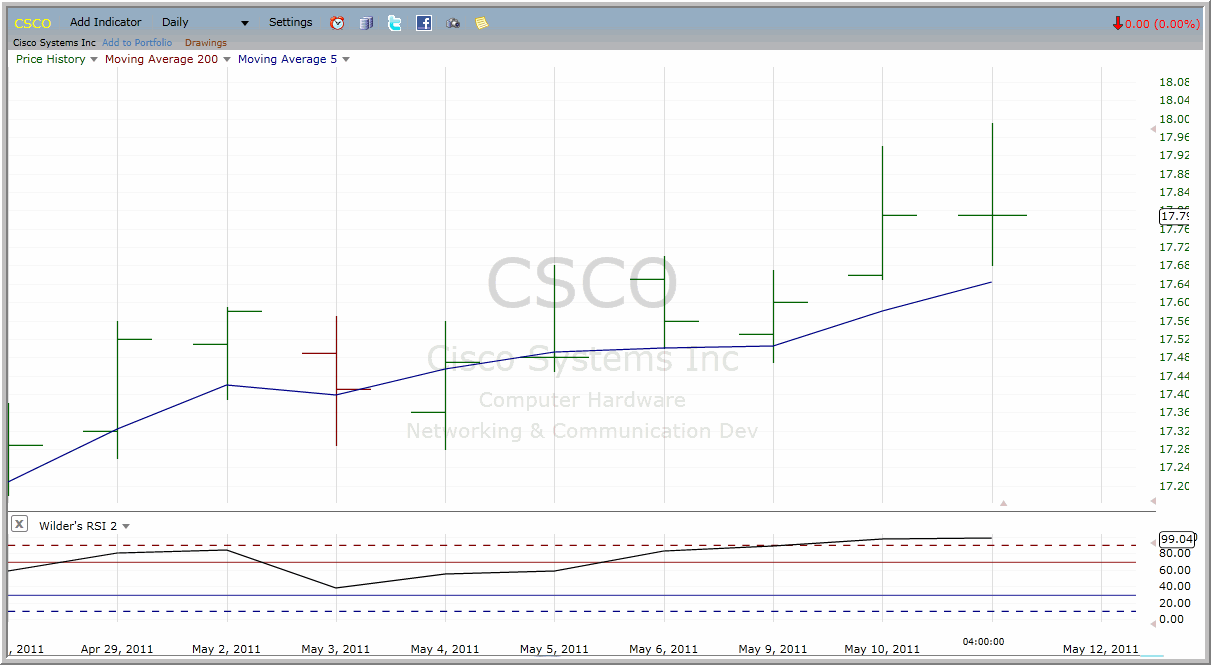Click the camera snapshot icon
This screenshot has height=665, width=1211.
pos(453,23)
